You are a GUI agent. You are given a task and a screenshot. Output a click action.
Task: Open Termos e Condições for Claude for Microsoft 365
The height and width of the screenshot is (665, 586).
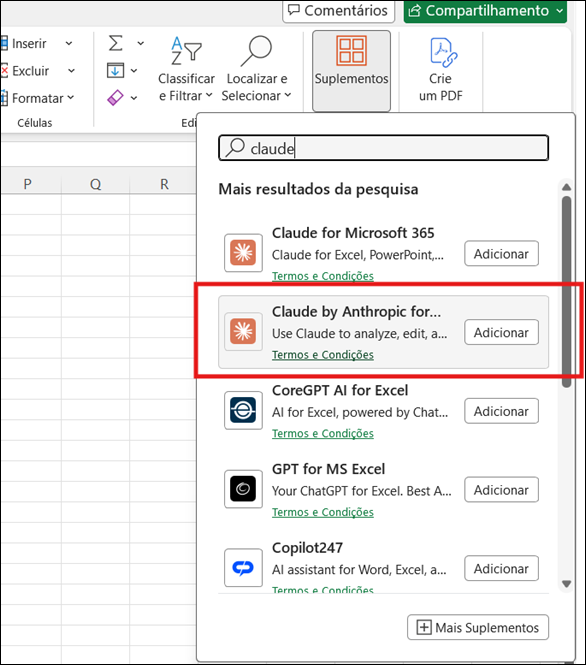coord(323,276)
